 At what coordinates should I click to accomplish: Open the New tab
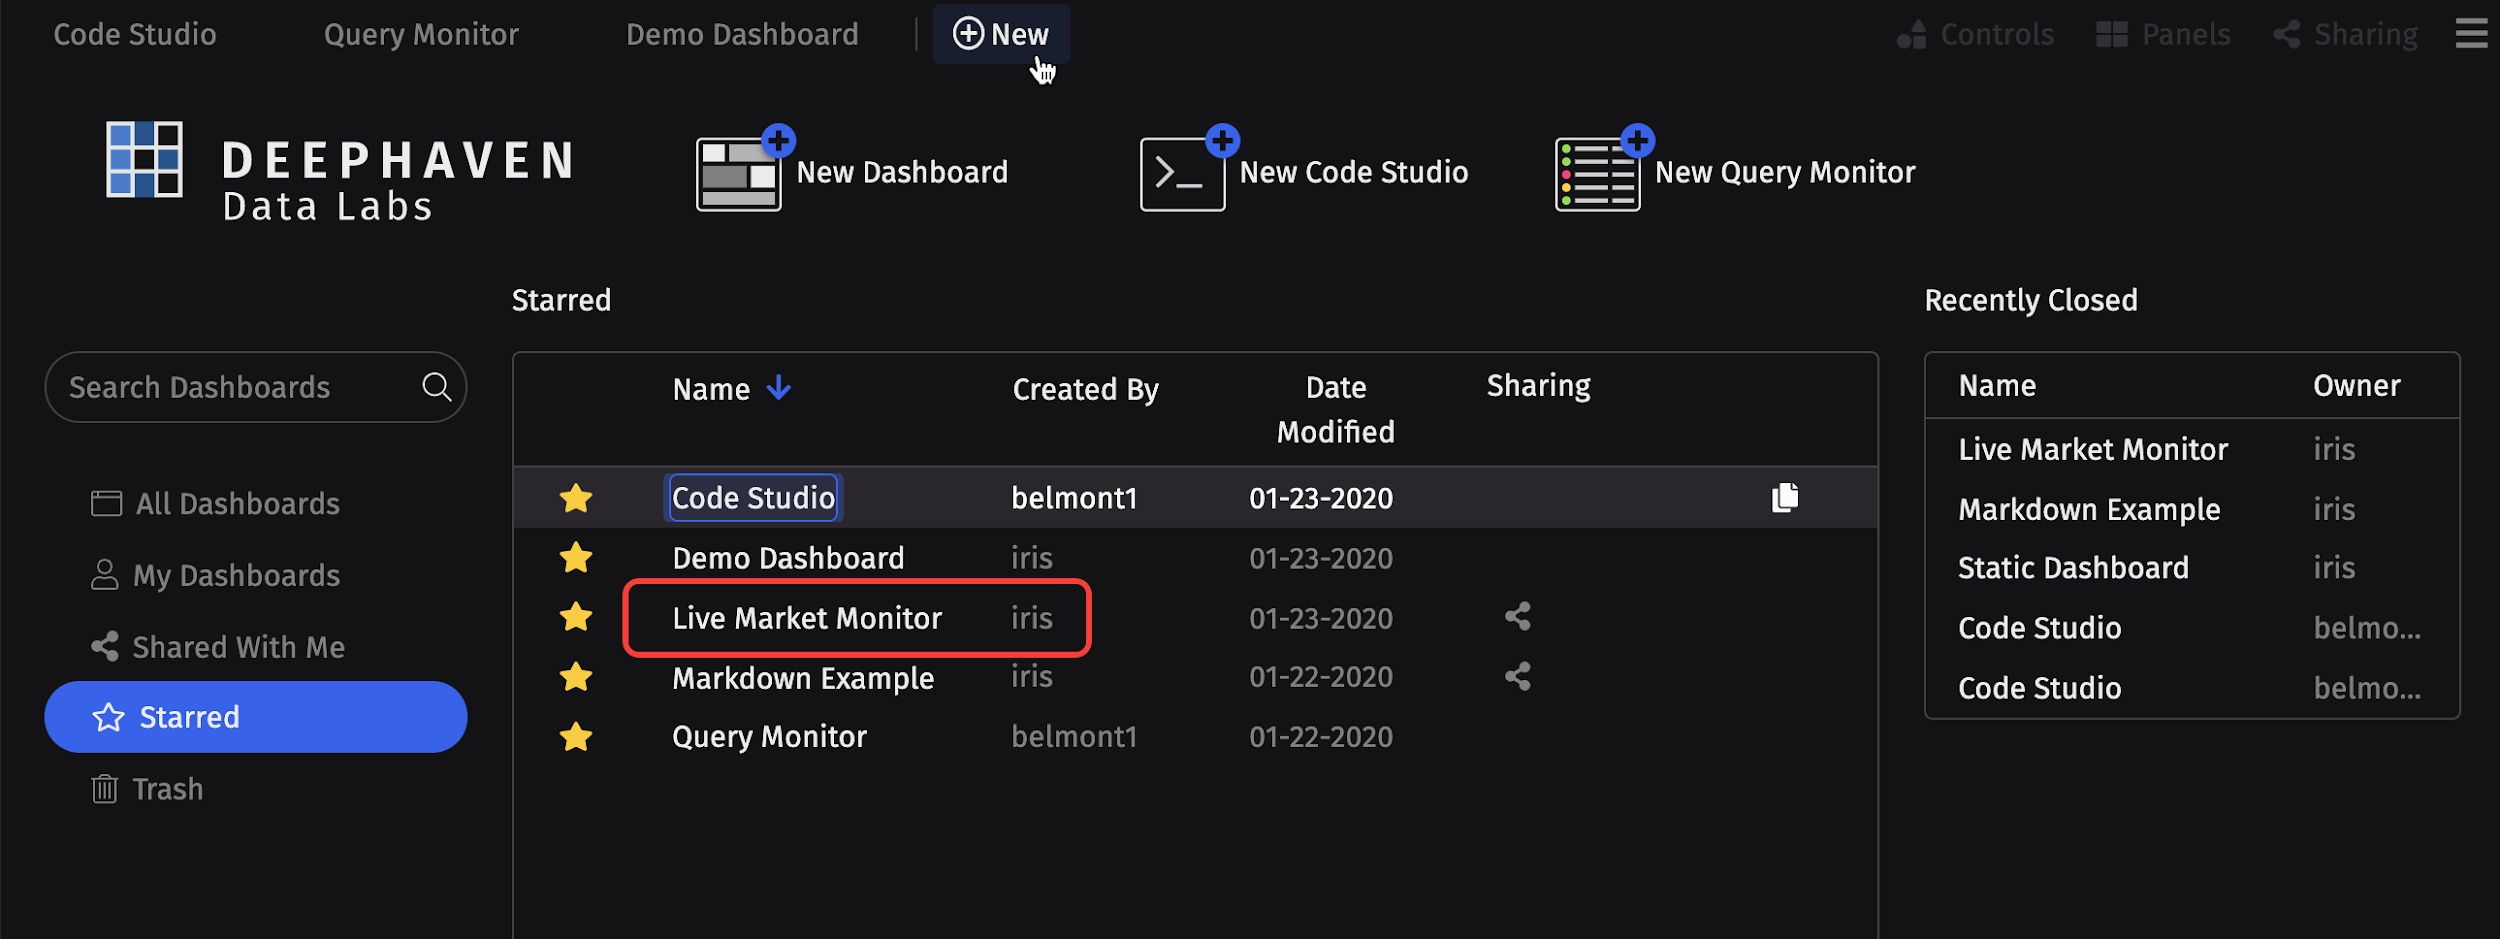tap(1001, 34)
